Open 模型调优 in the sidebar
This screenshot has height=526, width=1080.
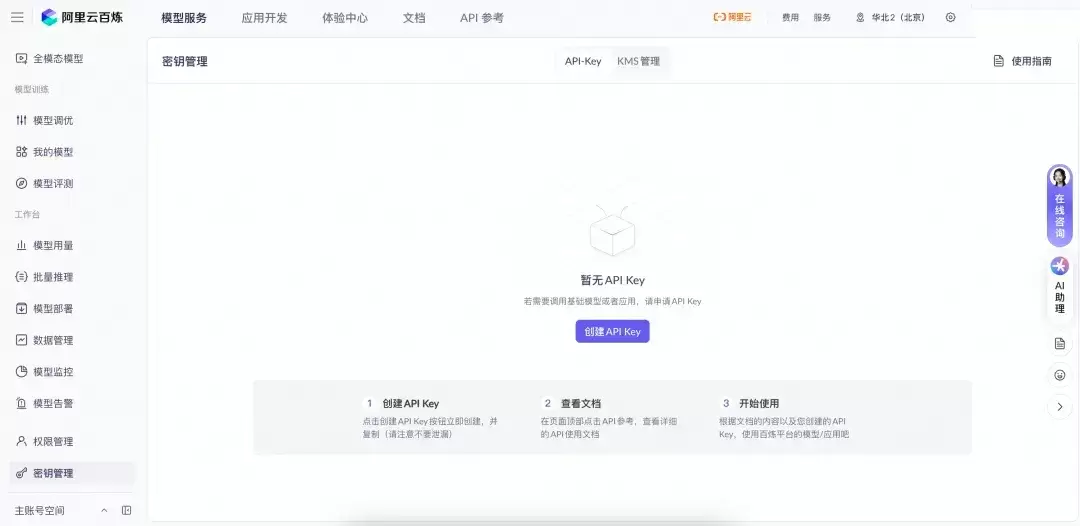coord(53,120)
